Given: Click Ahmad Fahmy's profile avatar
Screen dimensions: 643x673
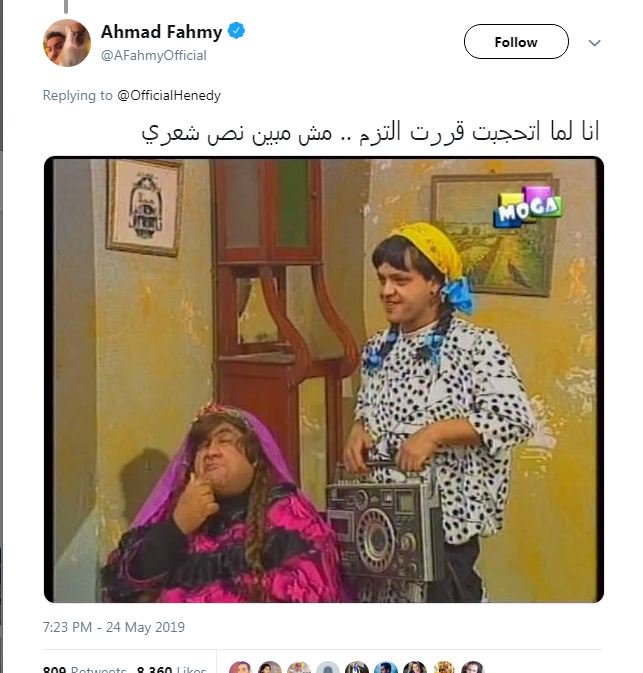Looking at the screenshot, I should click(67, 43).
